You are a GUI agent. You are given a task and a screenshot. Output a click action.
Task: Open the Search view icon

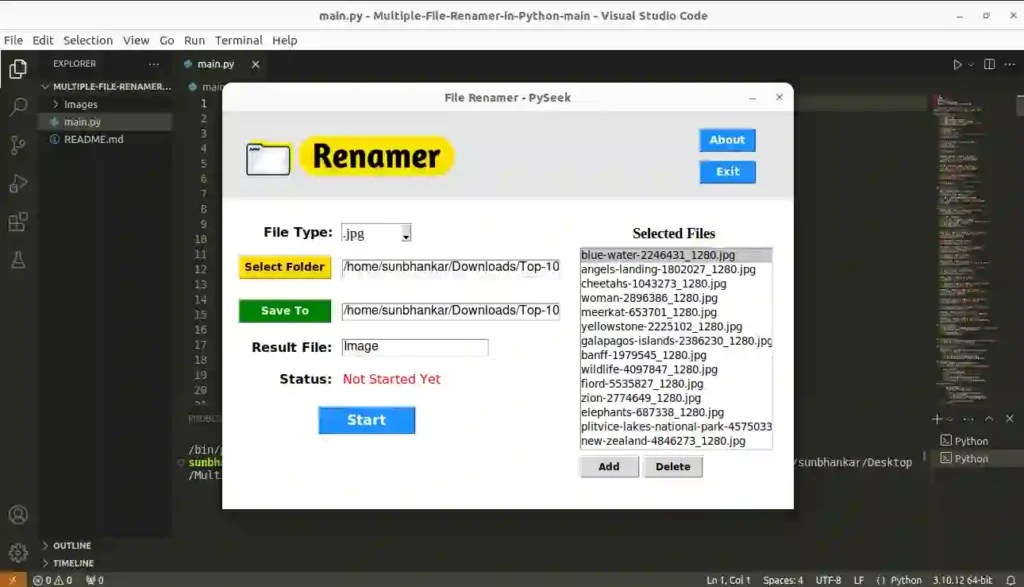(x=17, y=107)
